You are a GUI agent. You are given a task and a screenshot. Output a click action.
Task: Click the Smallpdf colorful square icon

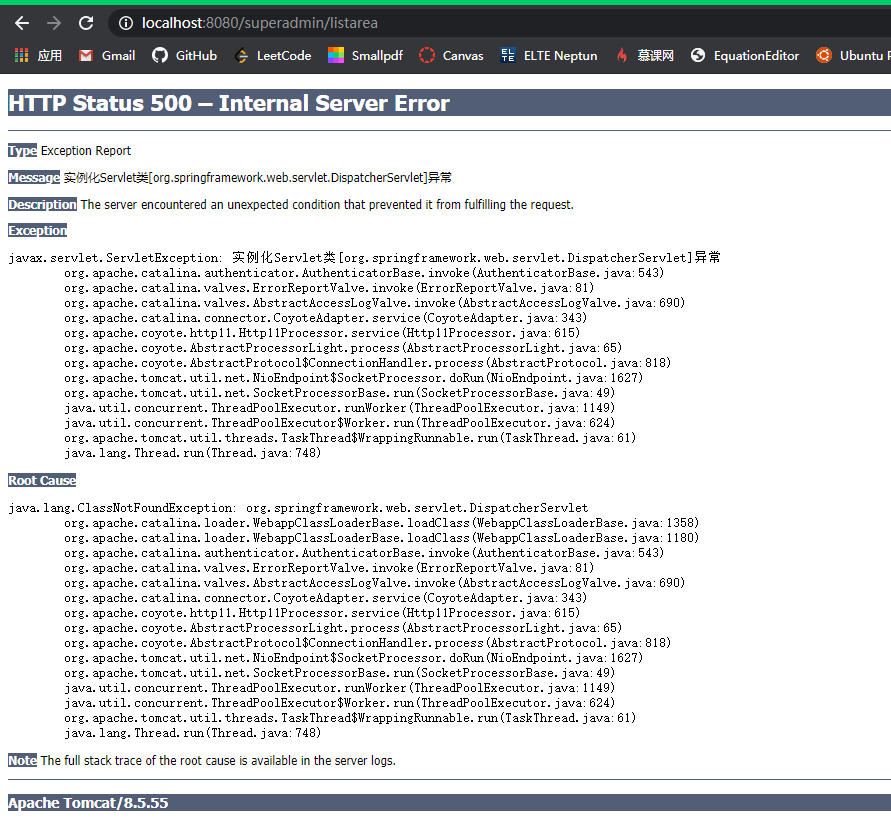click(x=336, y=56)
